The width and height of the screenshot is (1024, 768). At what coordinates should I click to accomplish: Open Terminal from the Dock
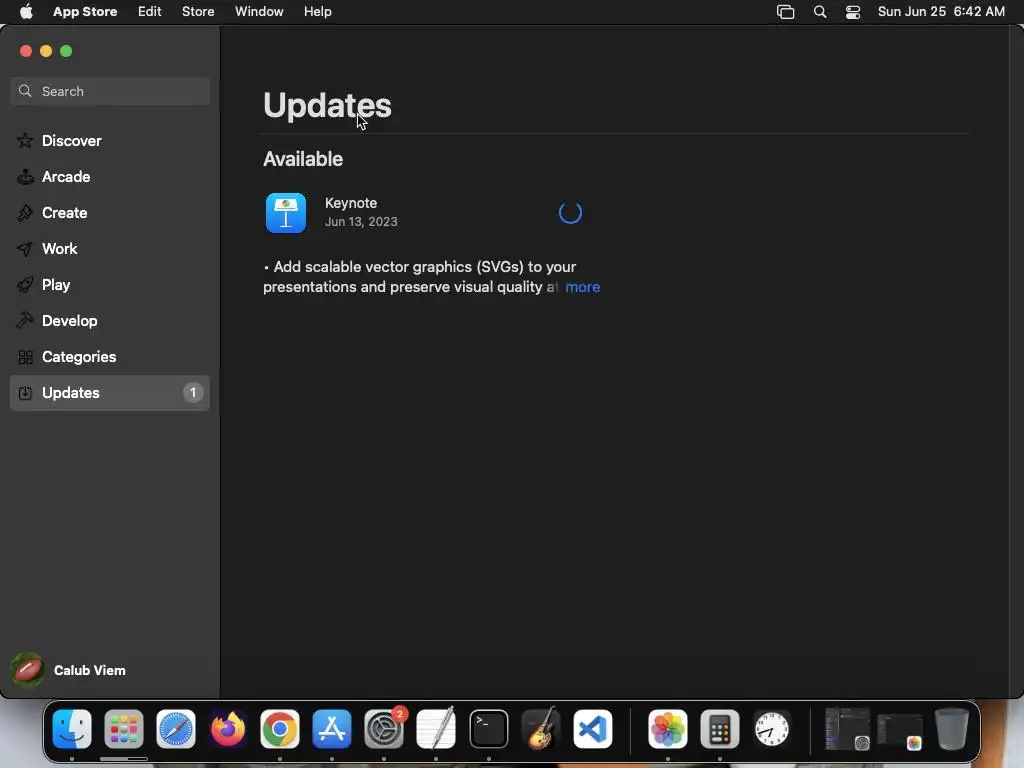click(488, 729)
